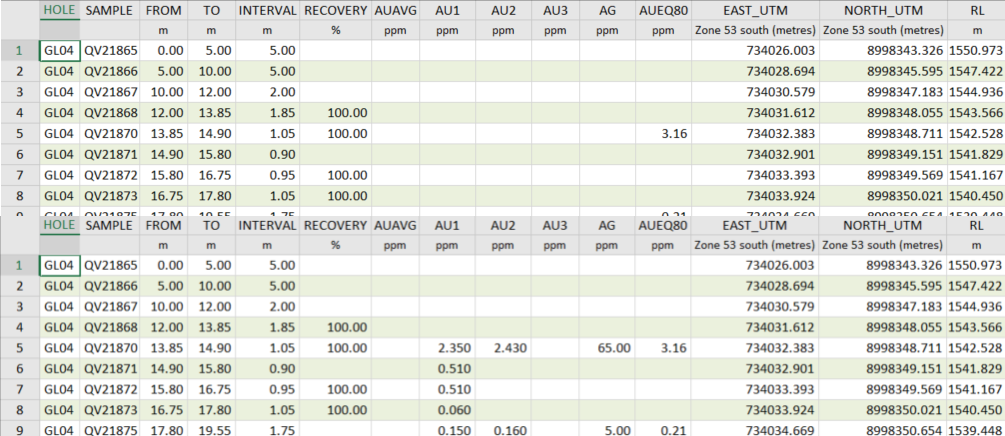
Task: Click the GL04 cell in upper row 1
Action: (x=60, y=51)
